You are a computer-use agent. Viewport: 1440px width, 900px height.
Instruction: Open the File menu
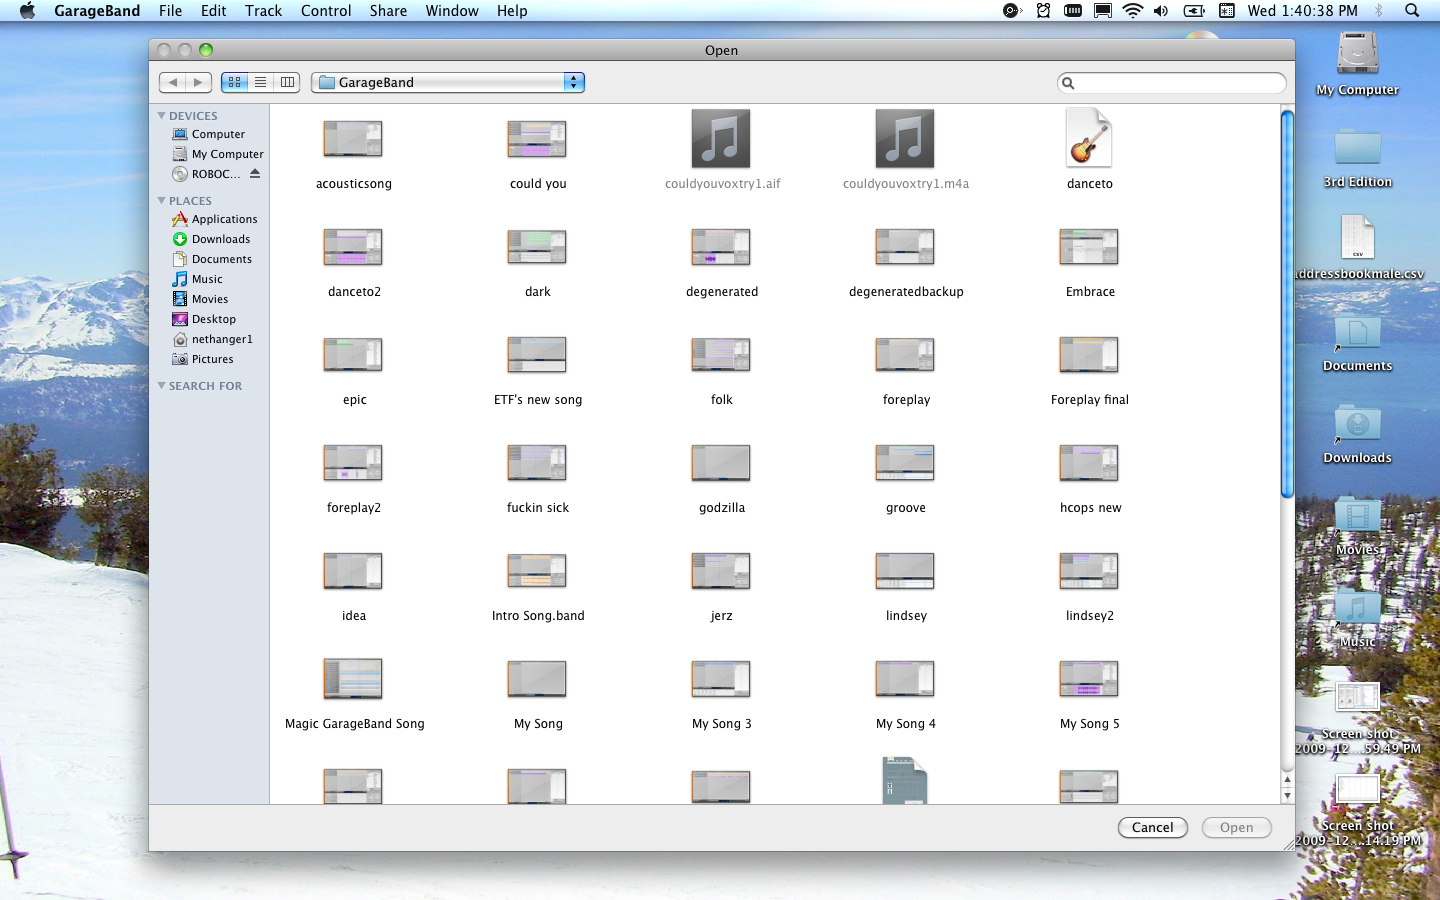coord(170,11)
